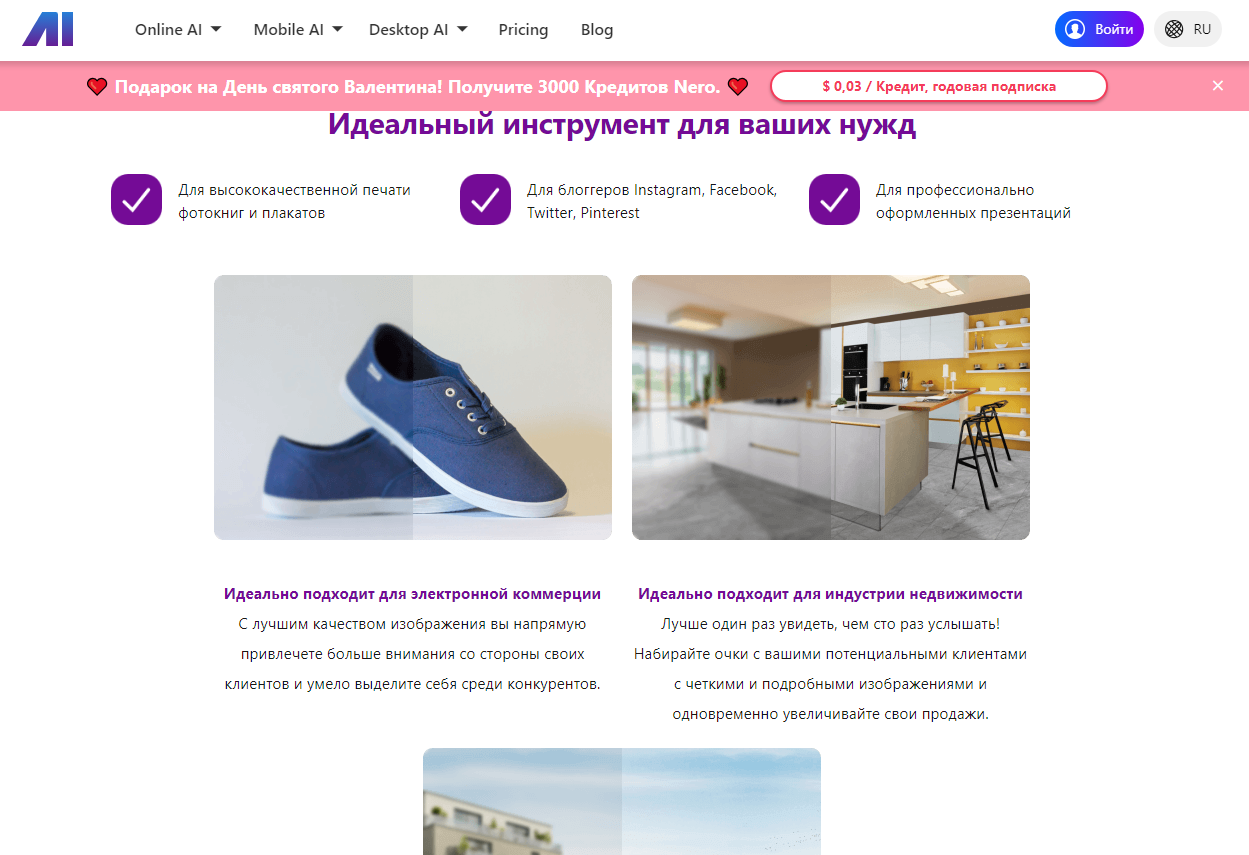Click the purple checkmark for высококачественной печати
The width and height of the screenshot is (1249, 855).
(137, 200)
